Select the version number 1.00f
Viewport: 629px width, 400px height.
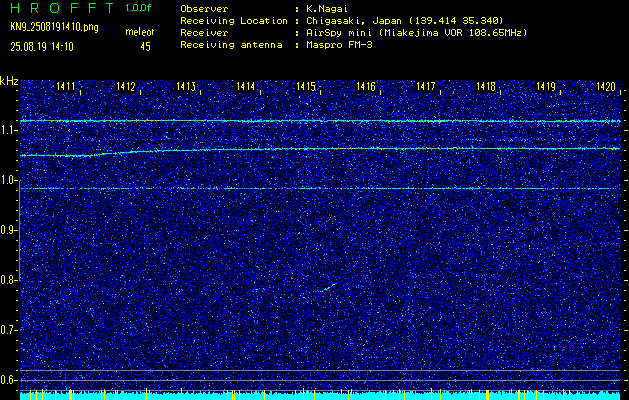click(138, 8)
